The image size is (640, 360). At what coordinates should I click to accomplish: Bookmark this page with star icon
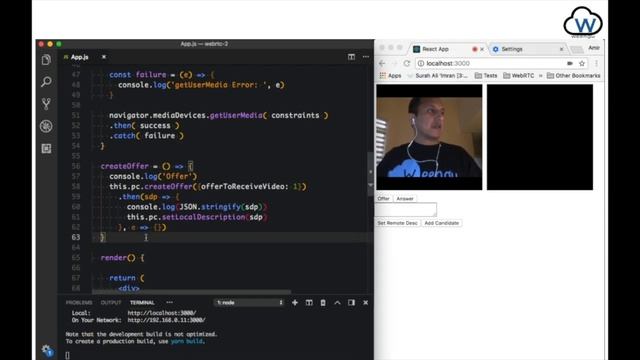(x=582, y=63)
